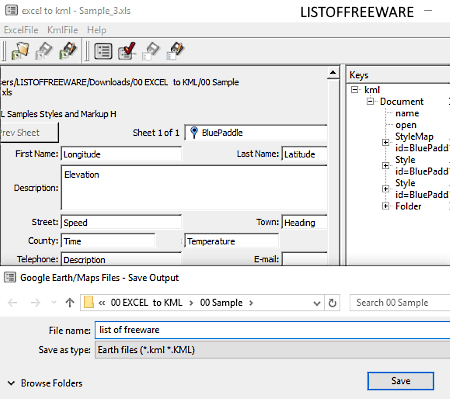Screen dimensions: 450x399
Task: Click the Search 00 Sample box
Action: click(x=400, y=303)
